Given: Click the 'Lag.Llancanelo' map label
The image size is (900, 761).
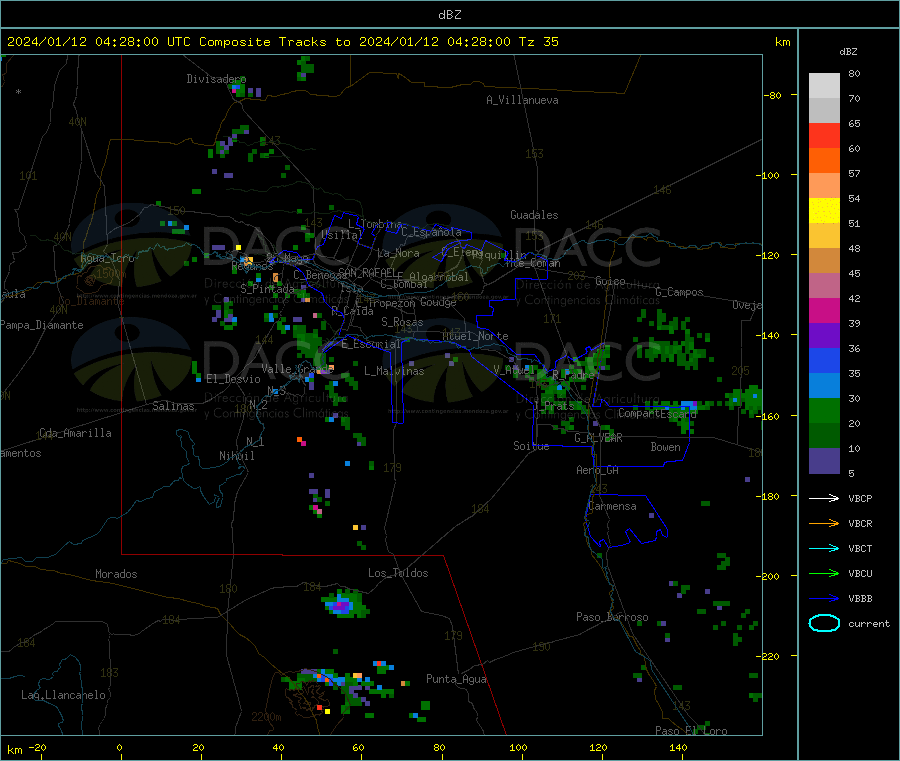Looking at the screenshot, I should click(63, 695).
